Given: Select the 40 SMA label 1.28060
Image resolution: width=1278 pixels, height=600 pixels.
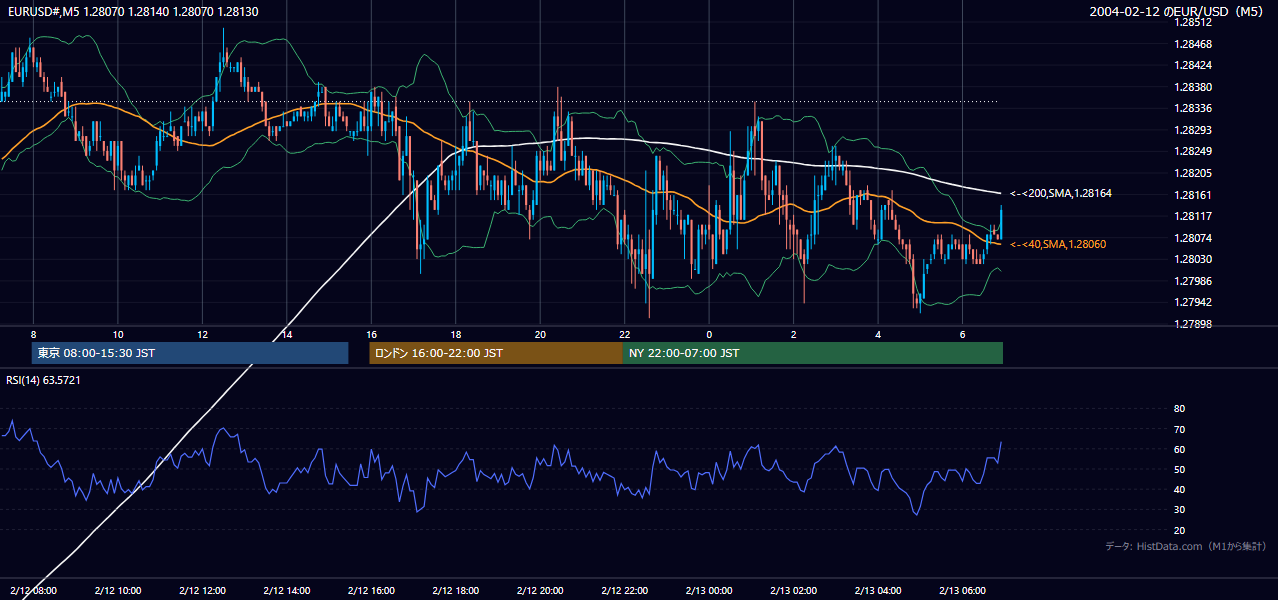Looking at the screenshot, I should pos(1058,244).
